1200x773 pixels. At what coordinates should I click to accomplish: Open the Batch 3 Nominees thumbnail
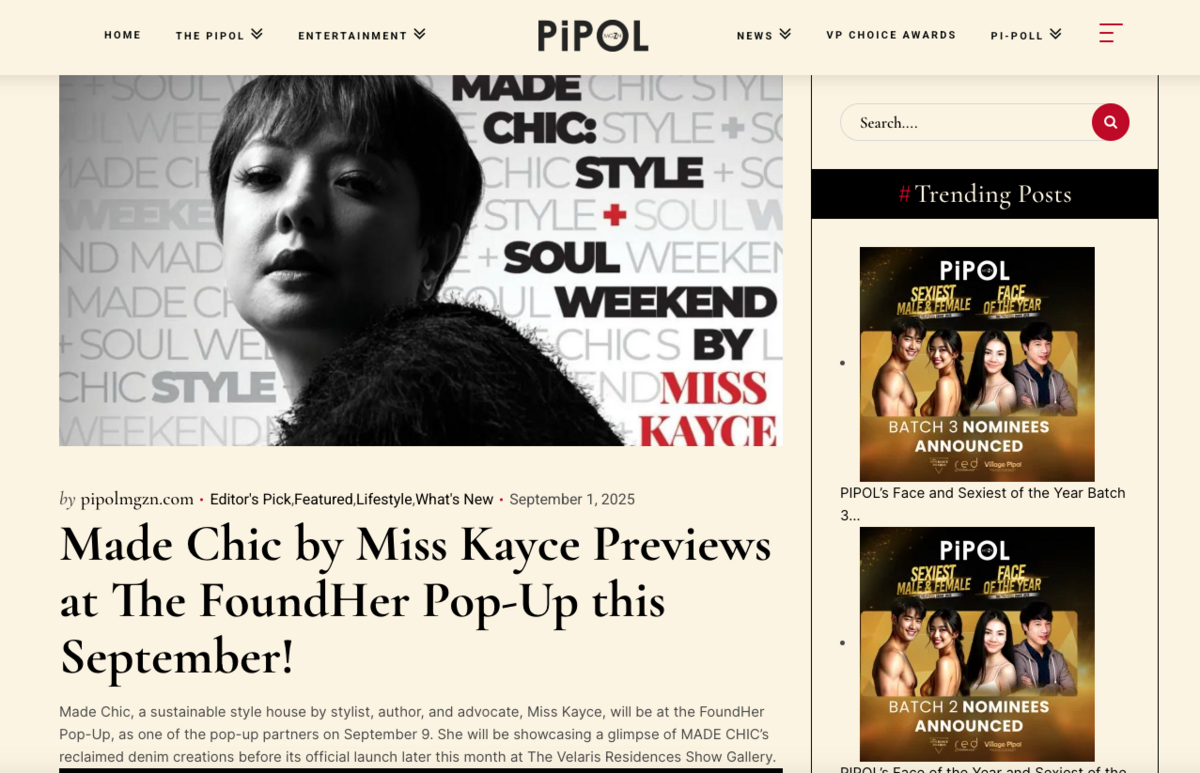point(977,364)
